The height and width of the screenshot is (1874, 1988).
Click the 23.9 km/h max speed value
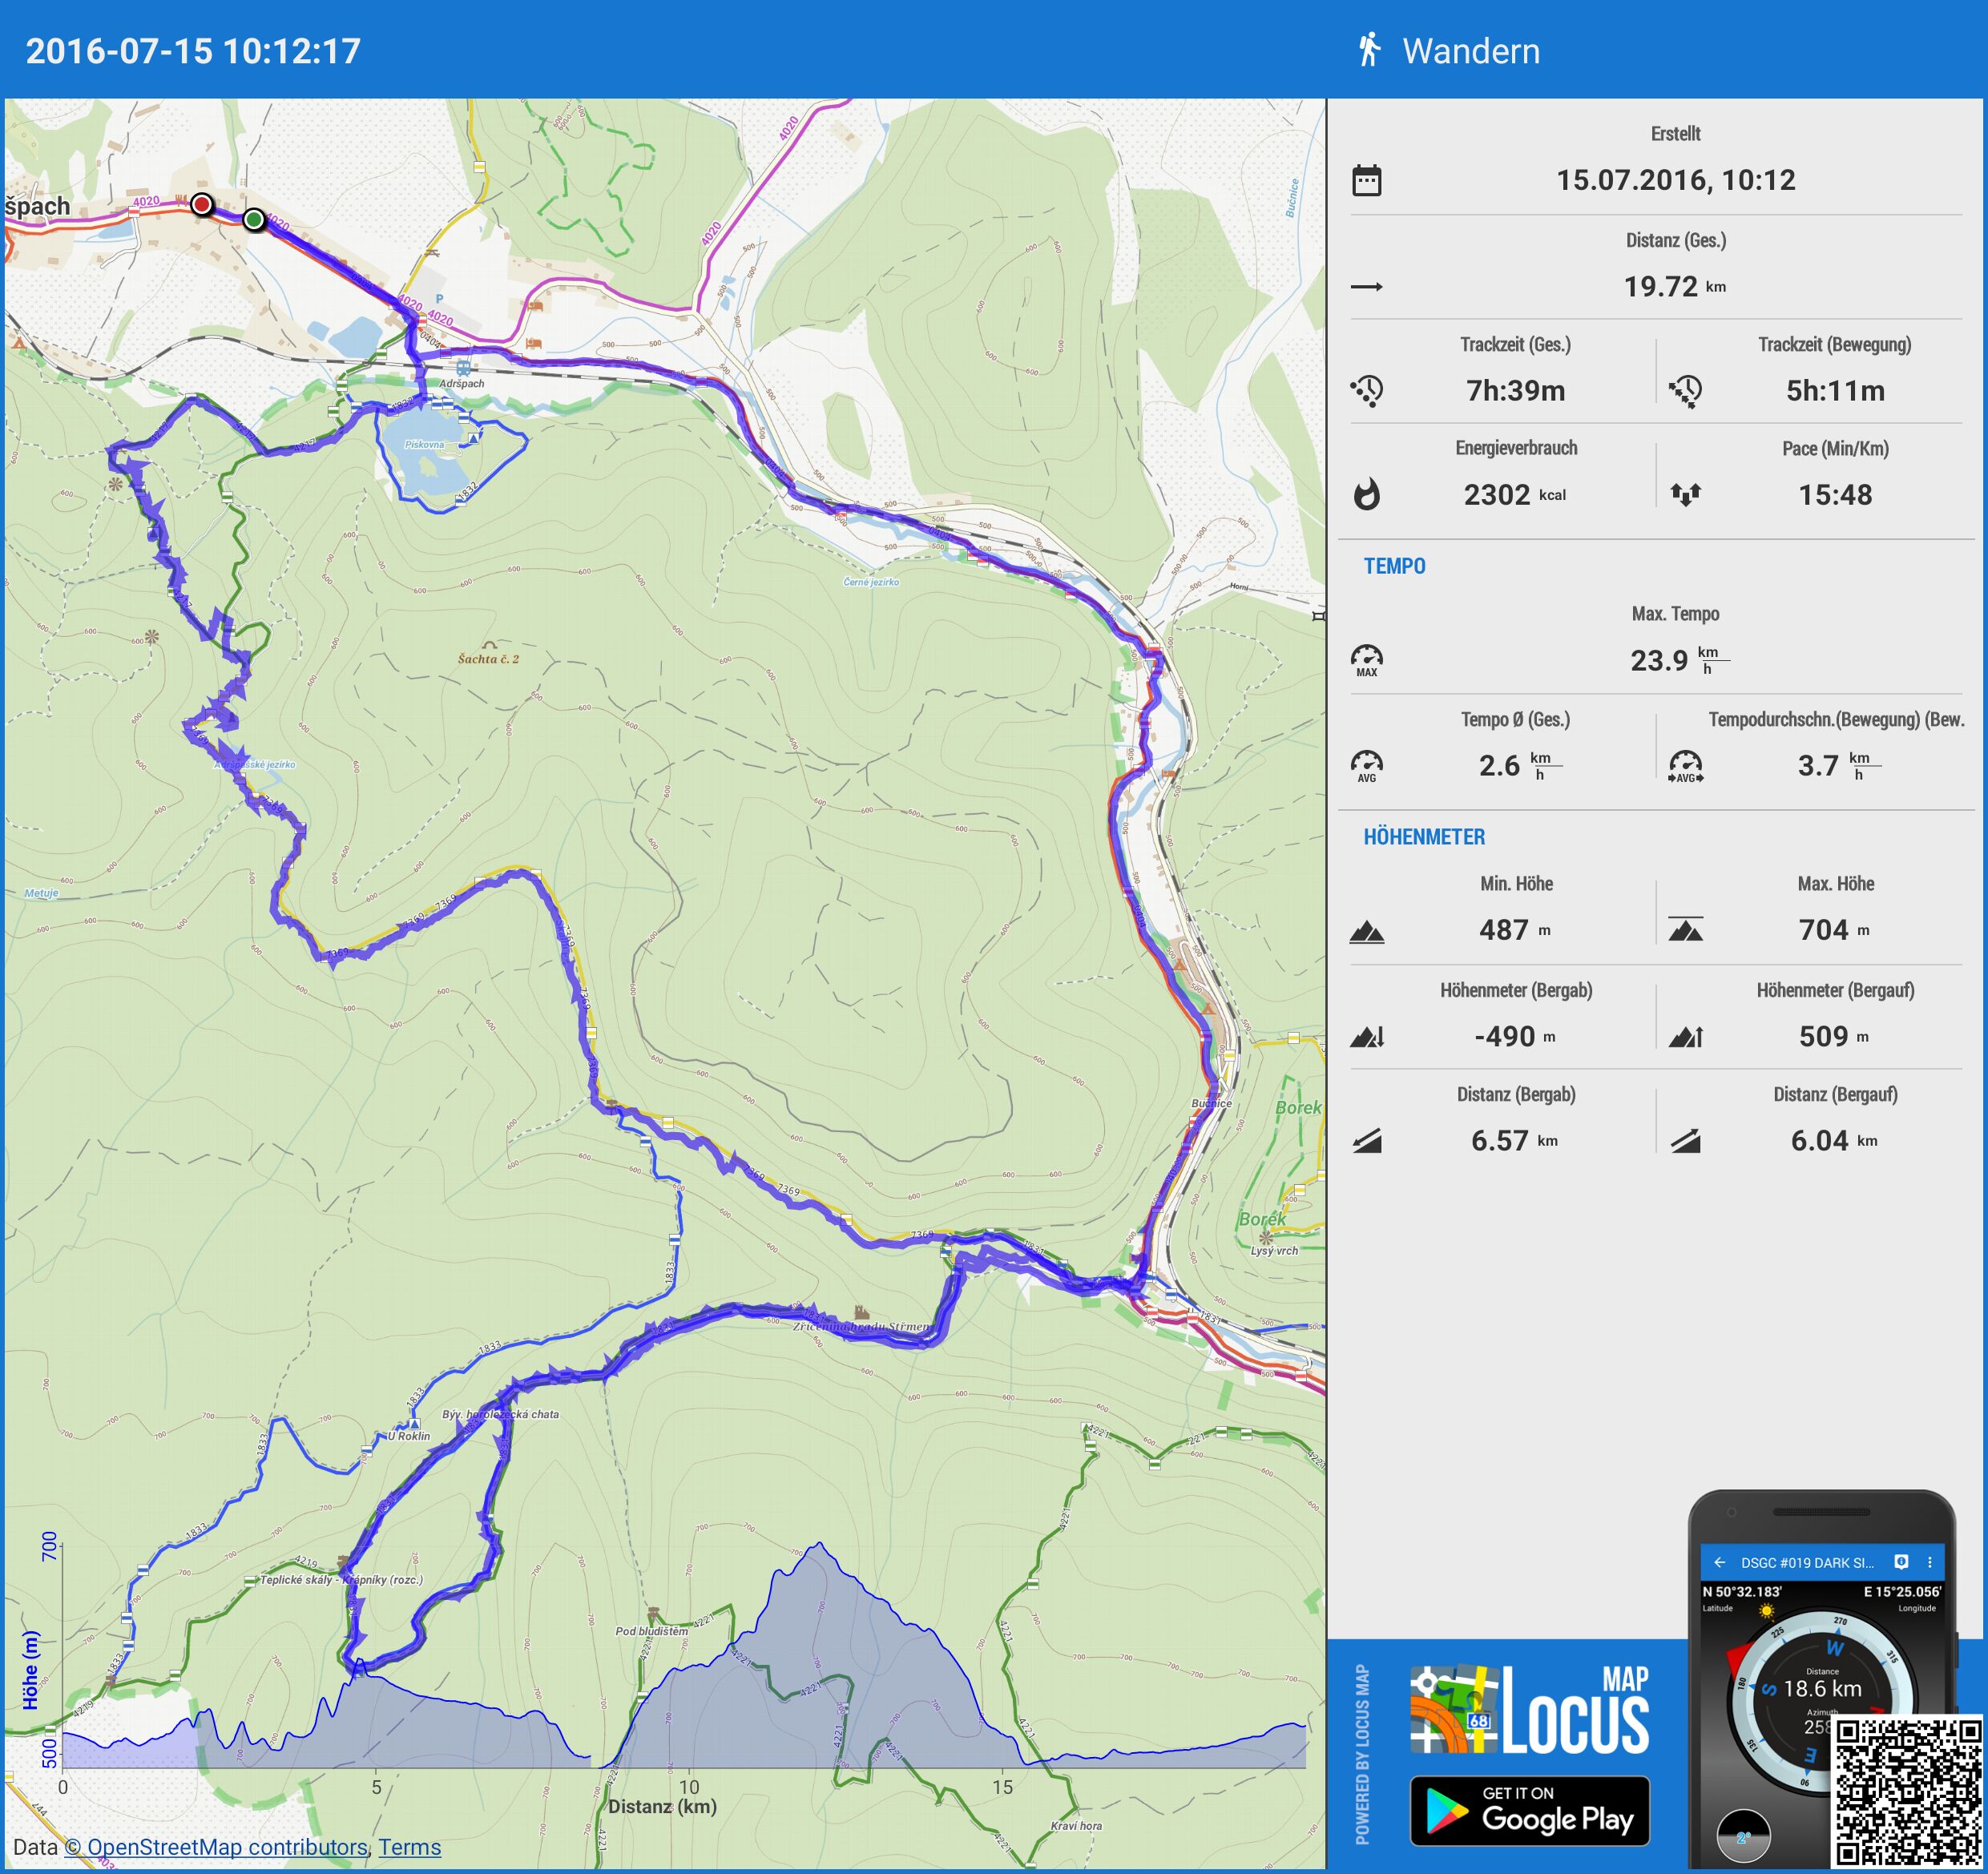tap(1679, 660)
